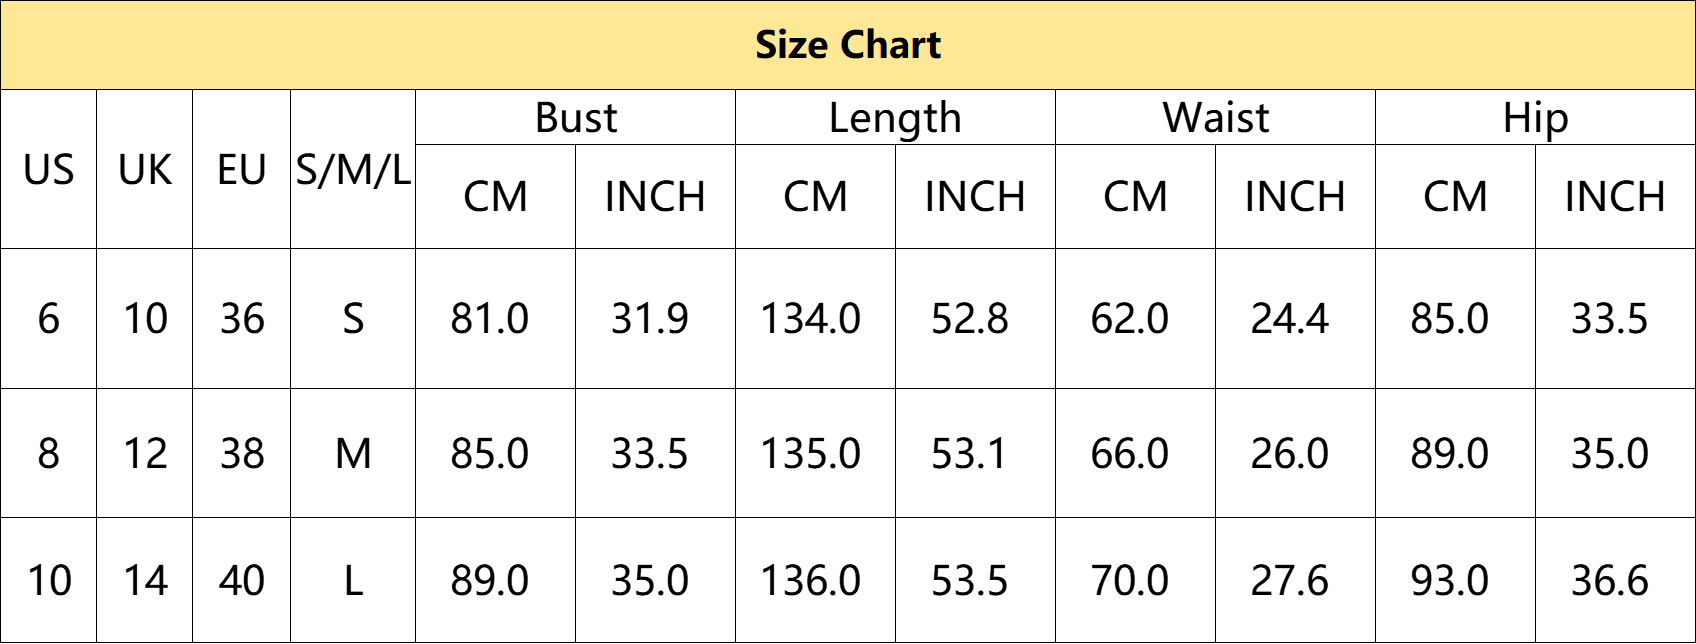Click the EU column header
Viewport: 1696px width, 644px height.
pos(242,169)
